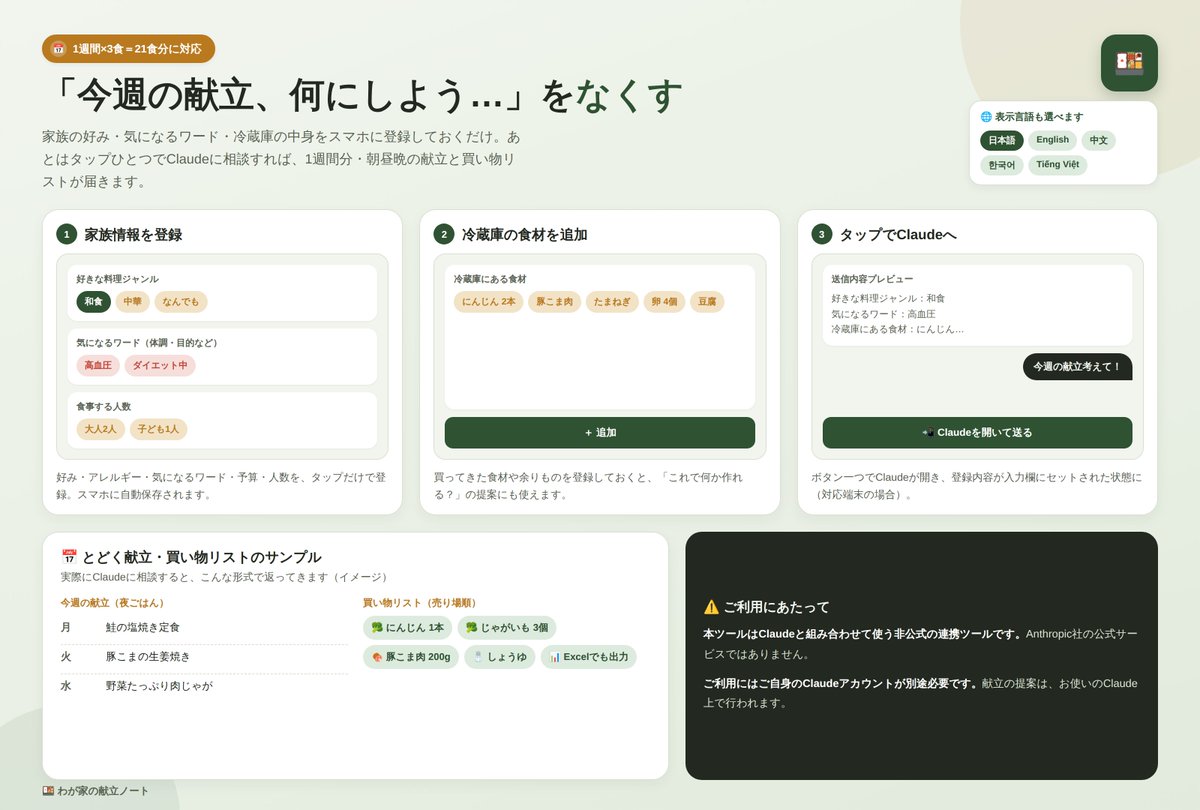Image resolution: width=1200 pixels, height=810 pixels.
Task: Click the 買い物リスト（売り場順） label
Action: click(422, 603)
